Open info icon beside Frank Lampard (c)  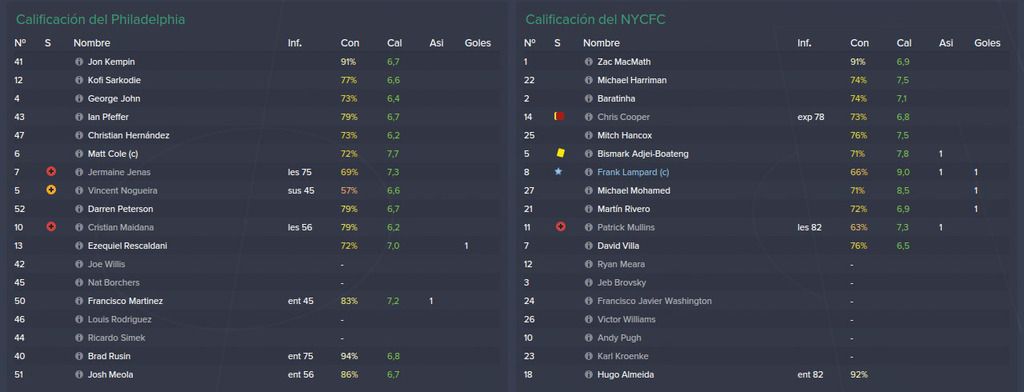[588, 172]
